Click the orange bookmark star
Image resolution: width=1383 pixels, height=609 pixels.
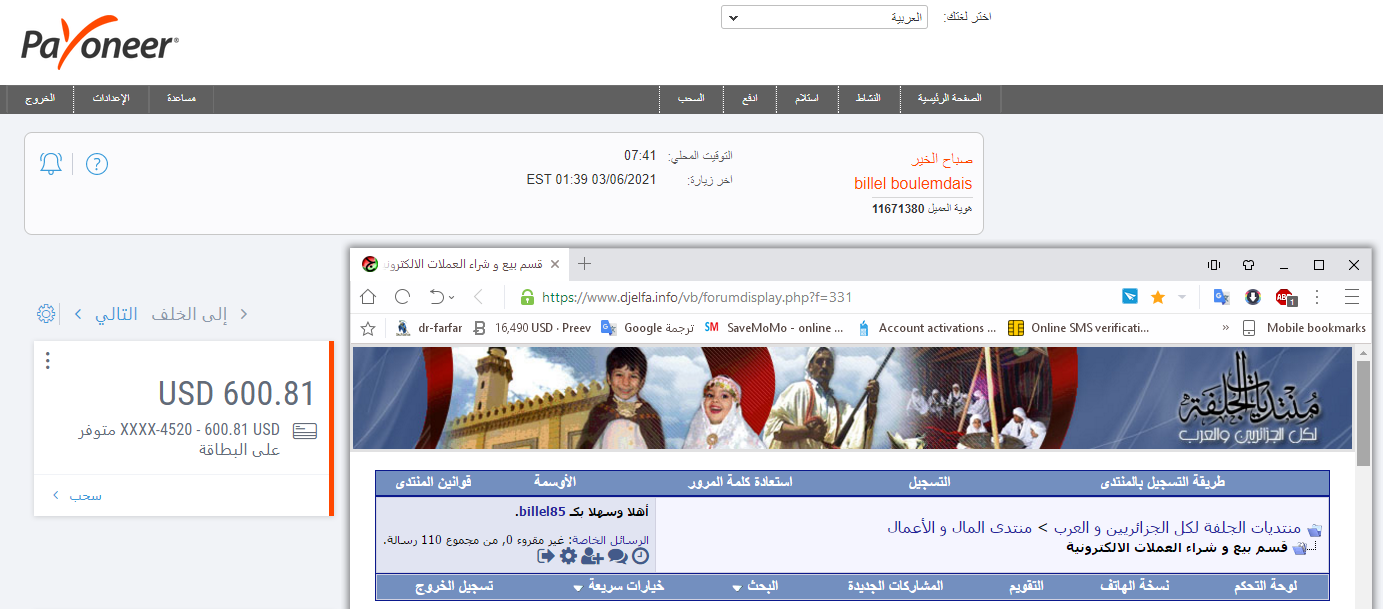(x=1158, y=297)
